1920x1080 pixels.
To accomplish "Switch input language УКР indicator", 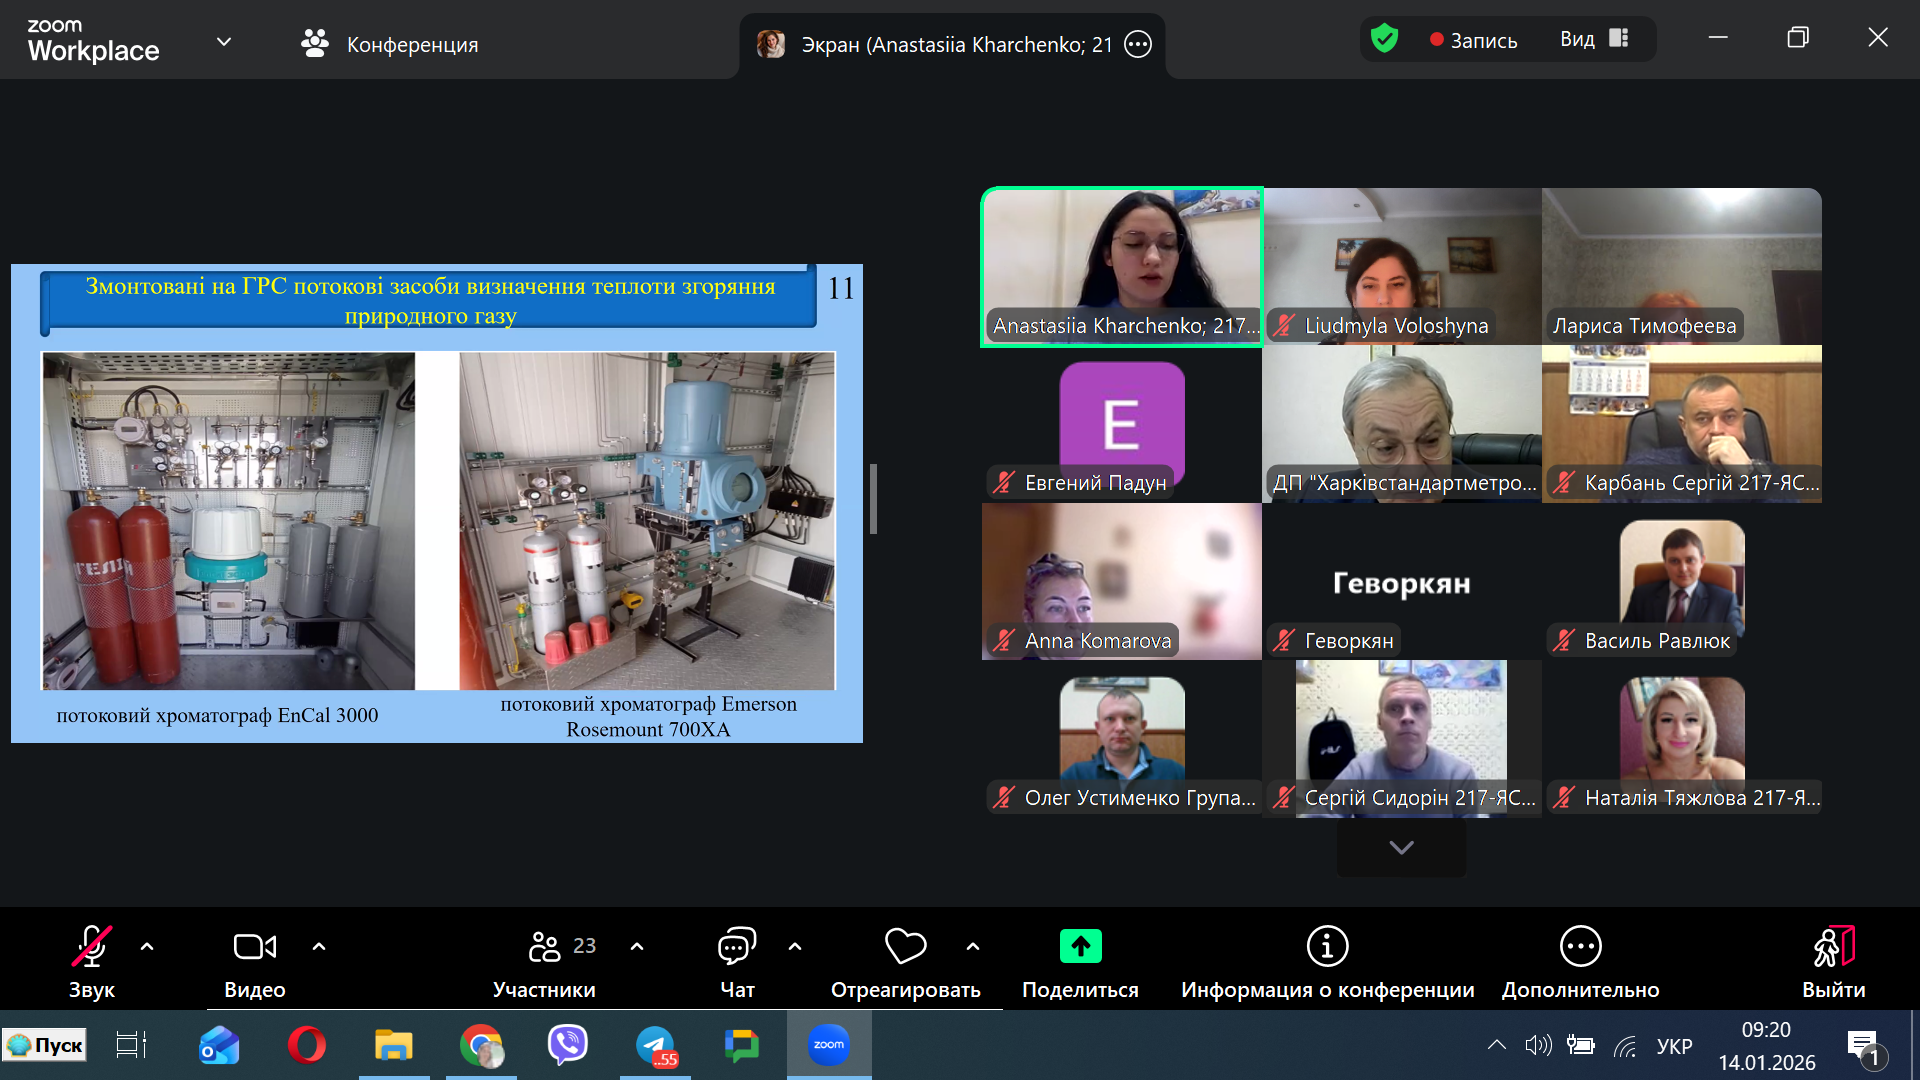I will [x=1674, y=1047].
